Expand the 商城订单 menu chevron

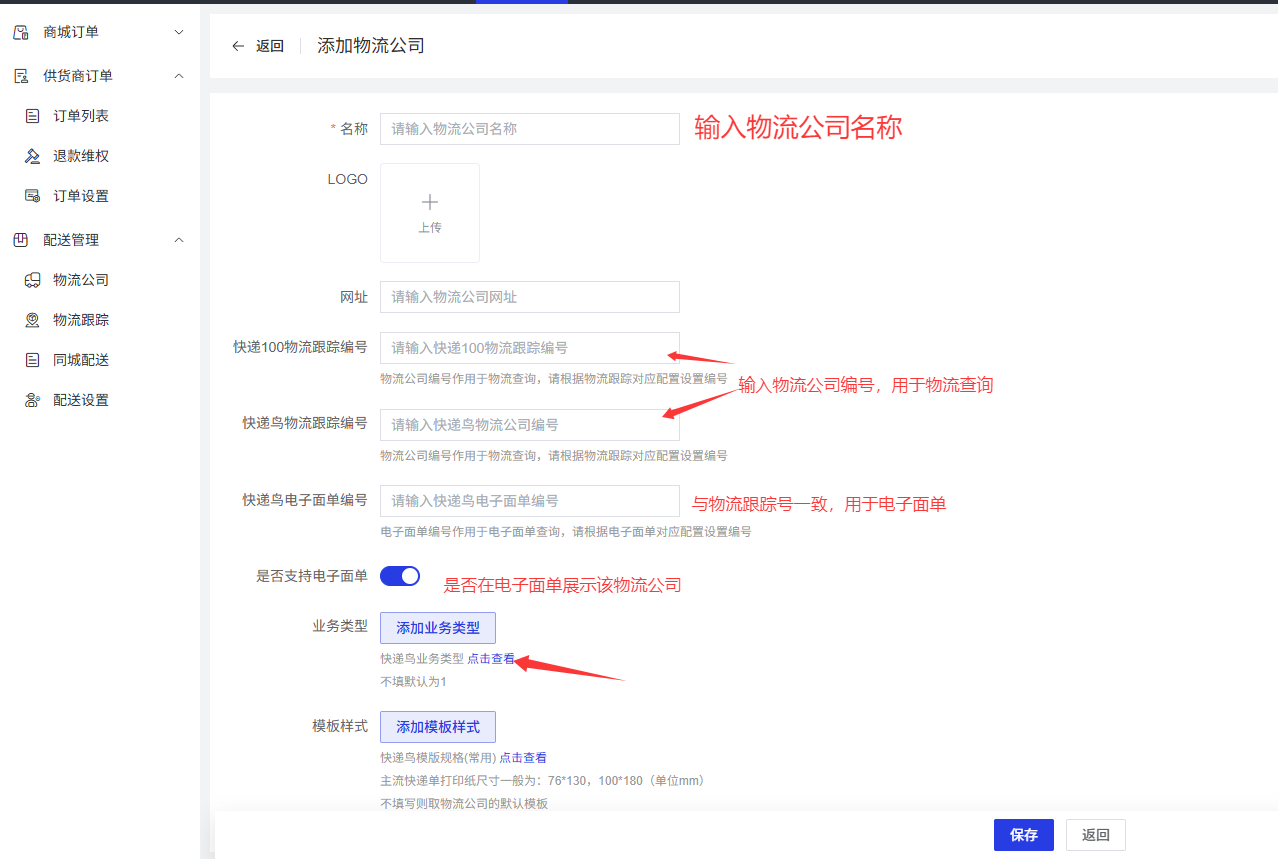(x=179, y=32)
